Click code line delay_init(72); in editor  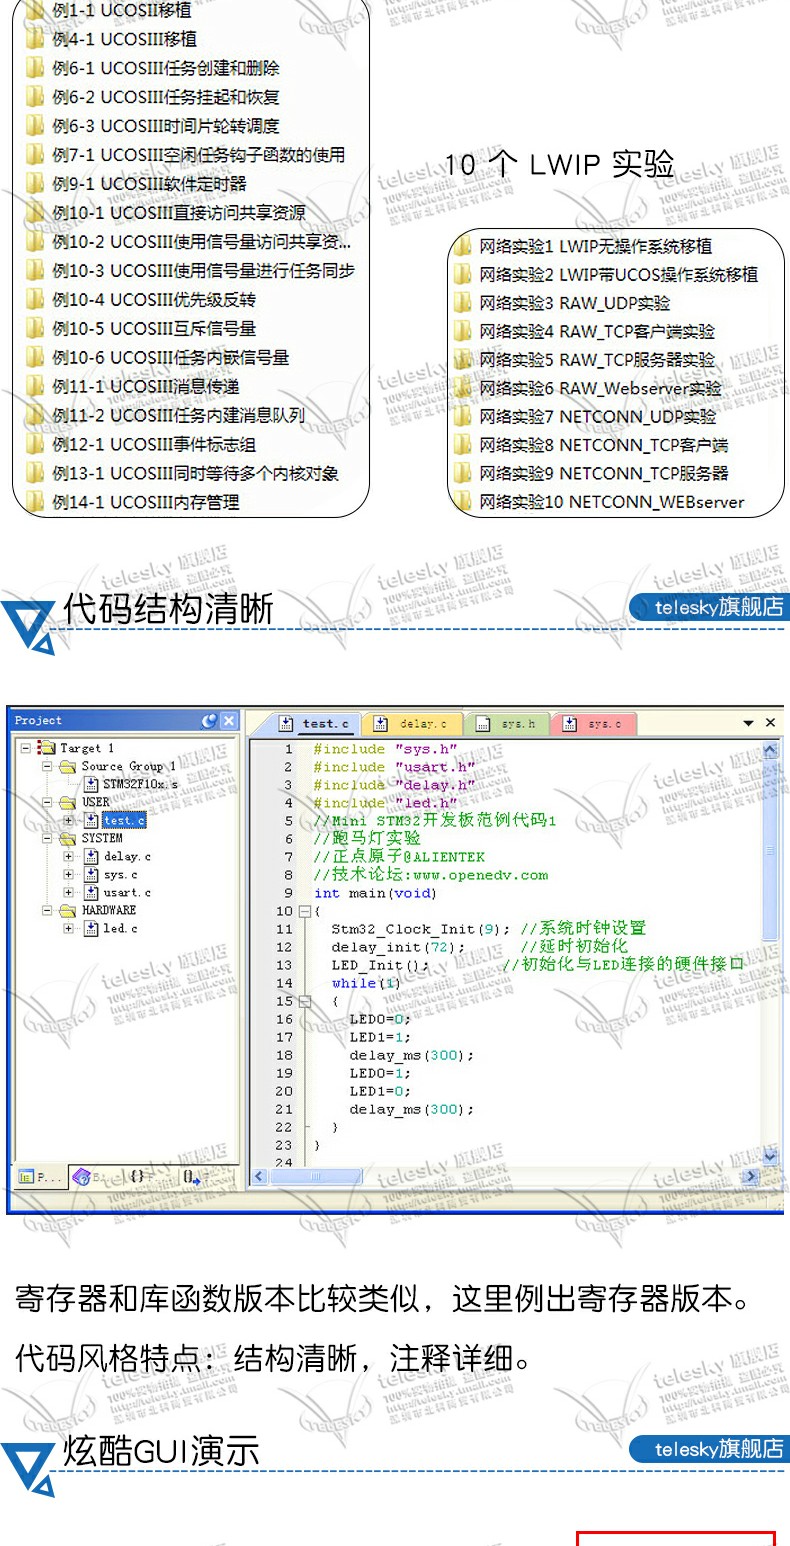coord(399,948)
